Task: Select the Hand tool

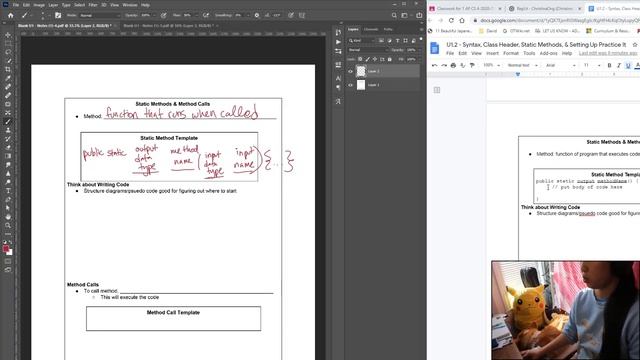Action: coord(8,217)
